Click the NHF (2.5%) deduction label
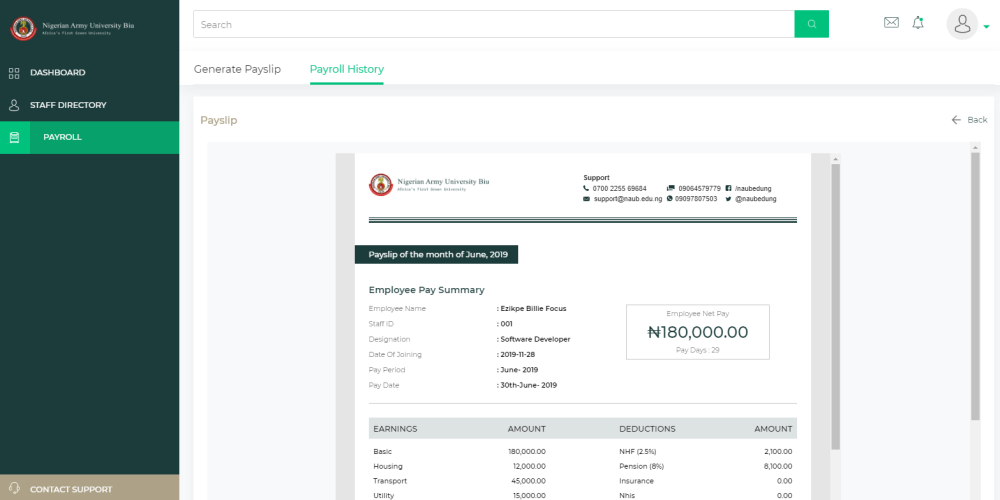Viewport: 1000px width, 500px height. (638, 452)
